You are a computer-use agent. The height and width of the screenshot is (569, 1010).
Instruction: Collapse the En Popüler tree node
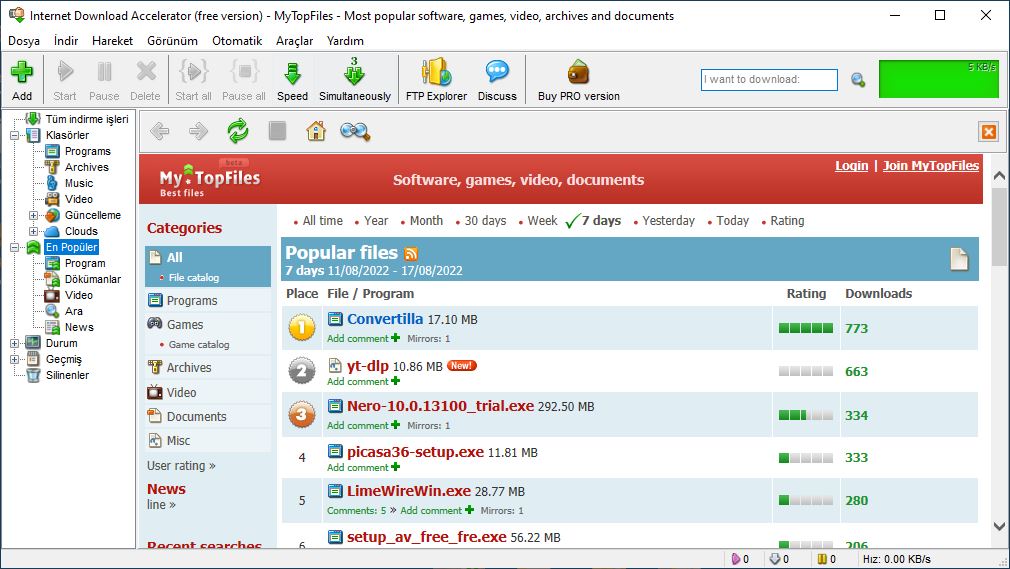pyautogui.click(x=14, y=247)
